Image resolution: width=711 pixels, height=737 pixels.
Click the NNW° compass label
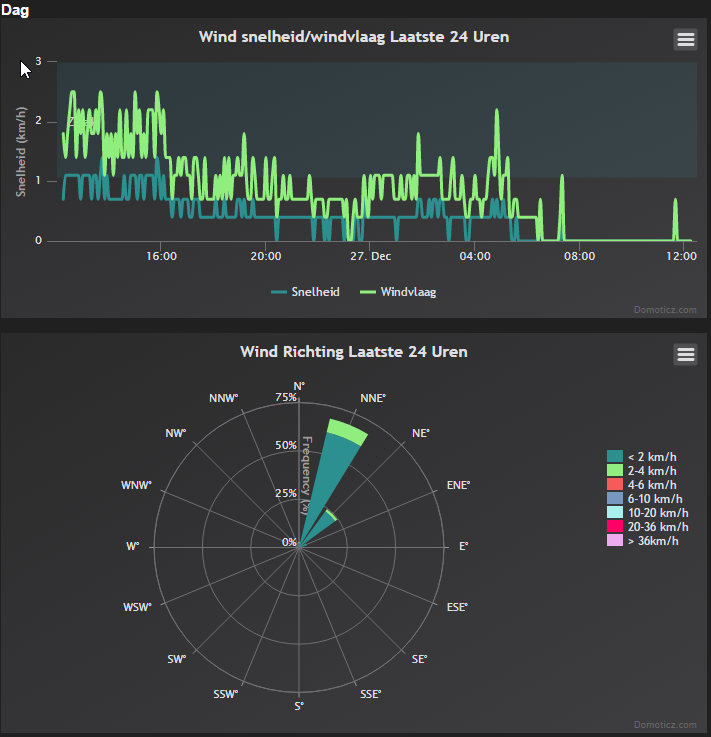point(224,398)
